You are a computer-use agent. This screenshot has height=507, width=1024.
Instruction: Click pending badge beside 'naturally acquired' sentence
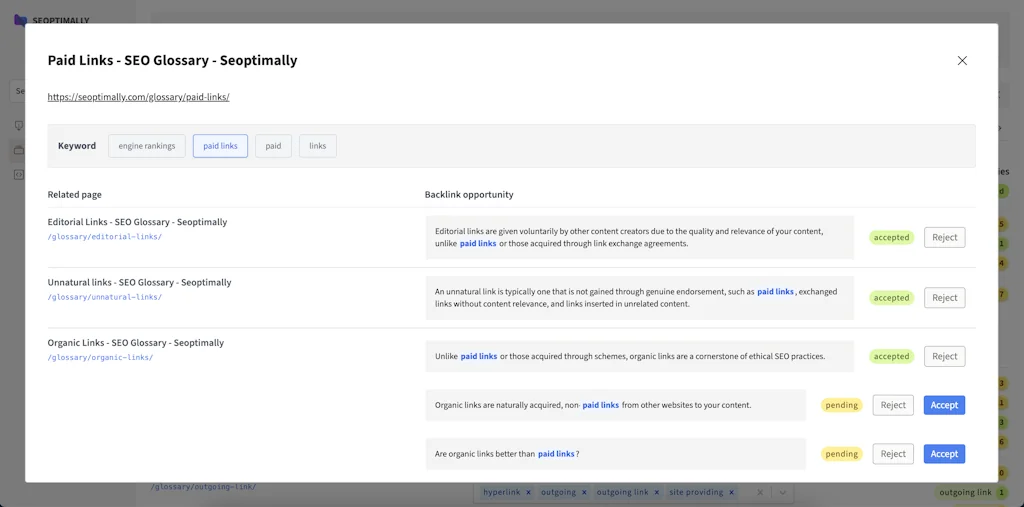(x=841, y=405)
